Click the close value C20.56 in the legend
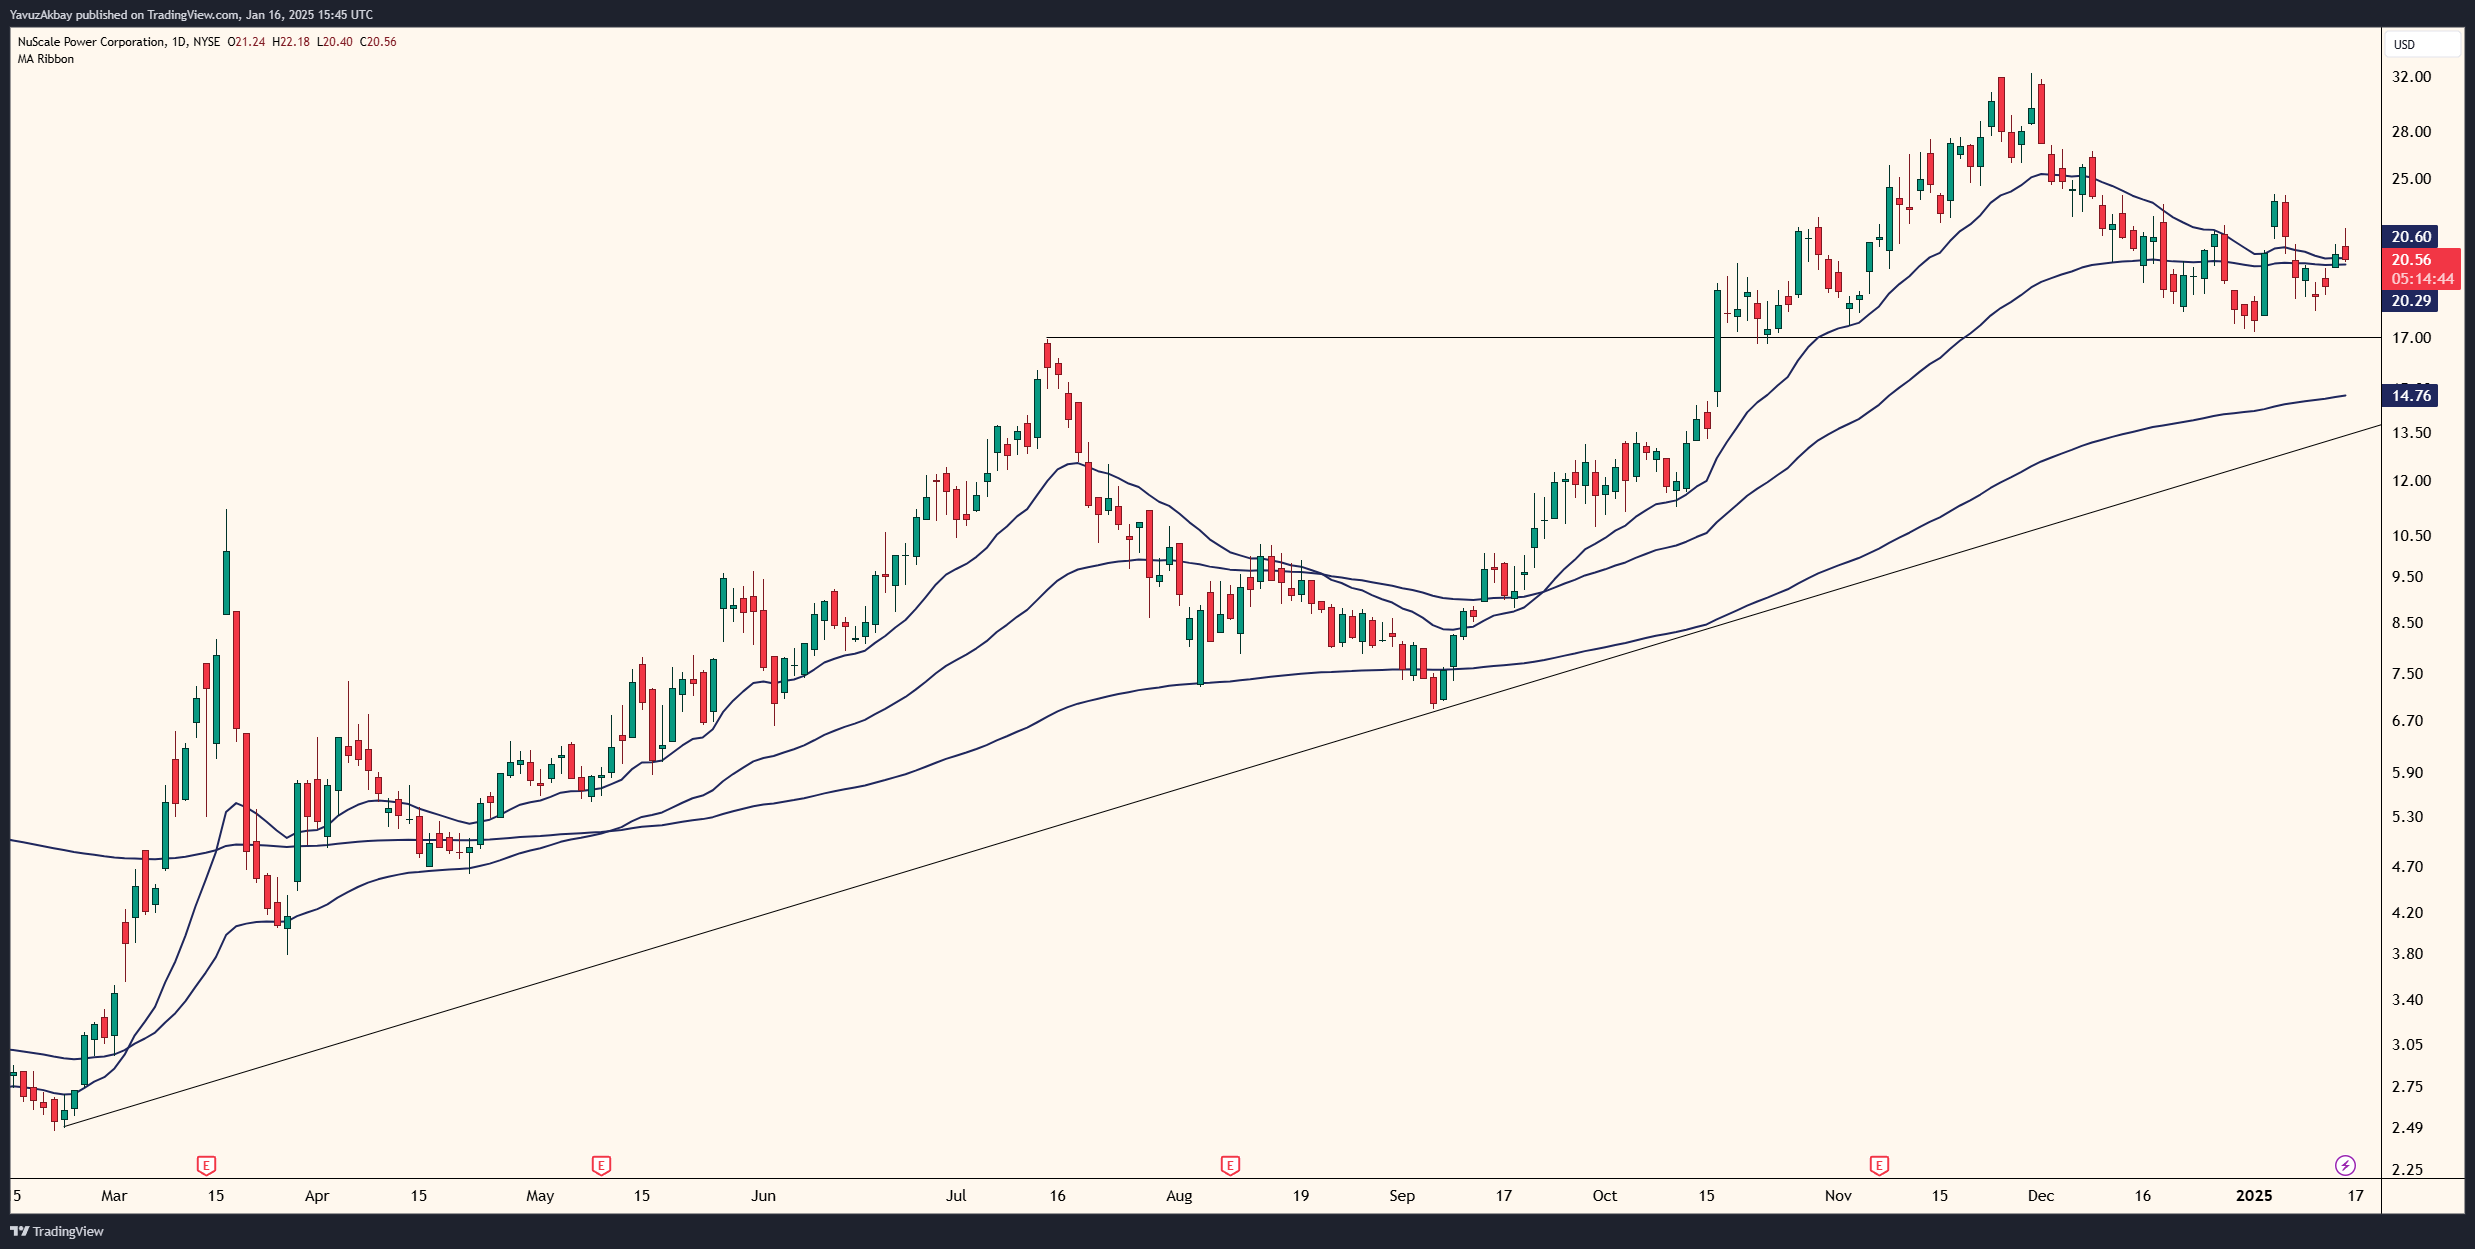The height and width of the screenshot is (1249, 2475). pyautogui.click(x=377, y=42)
